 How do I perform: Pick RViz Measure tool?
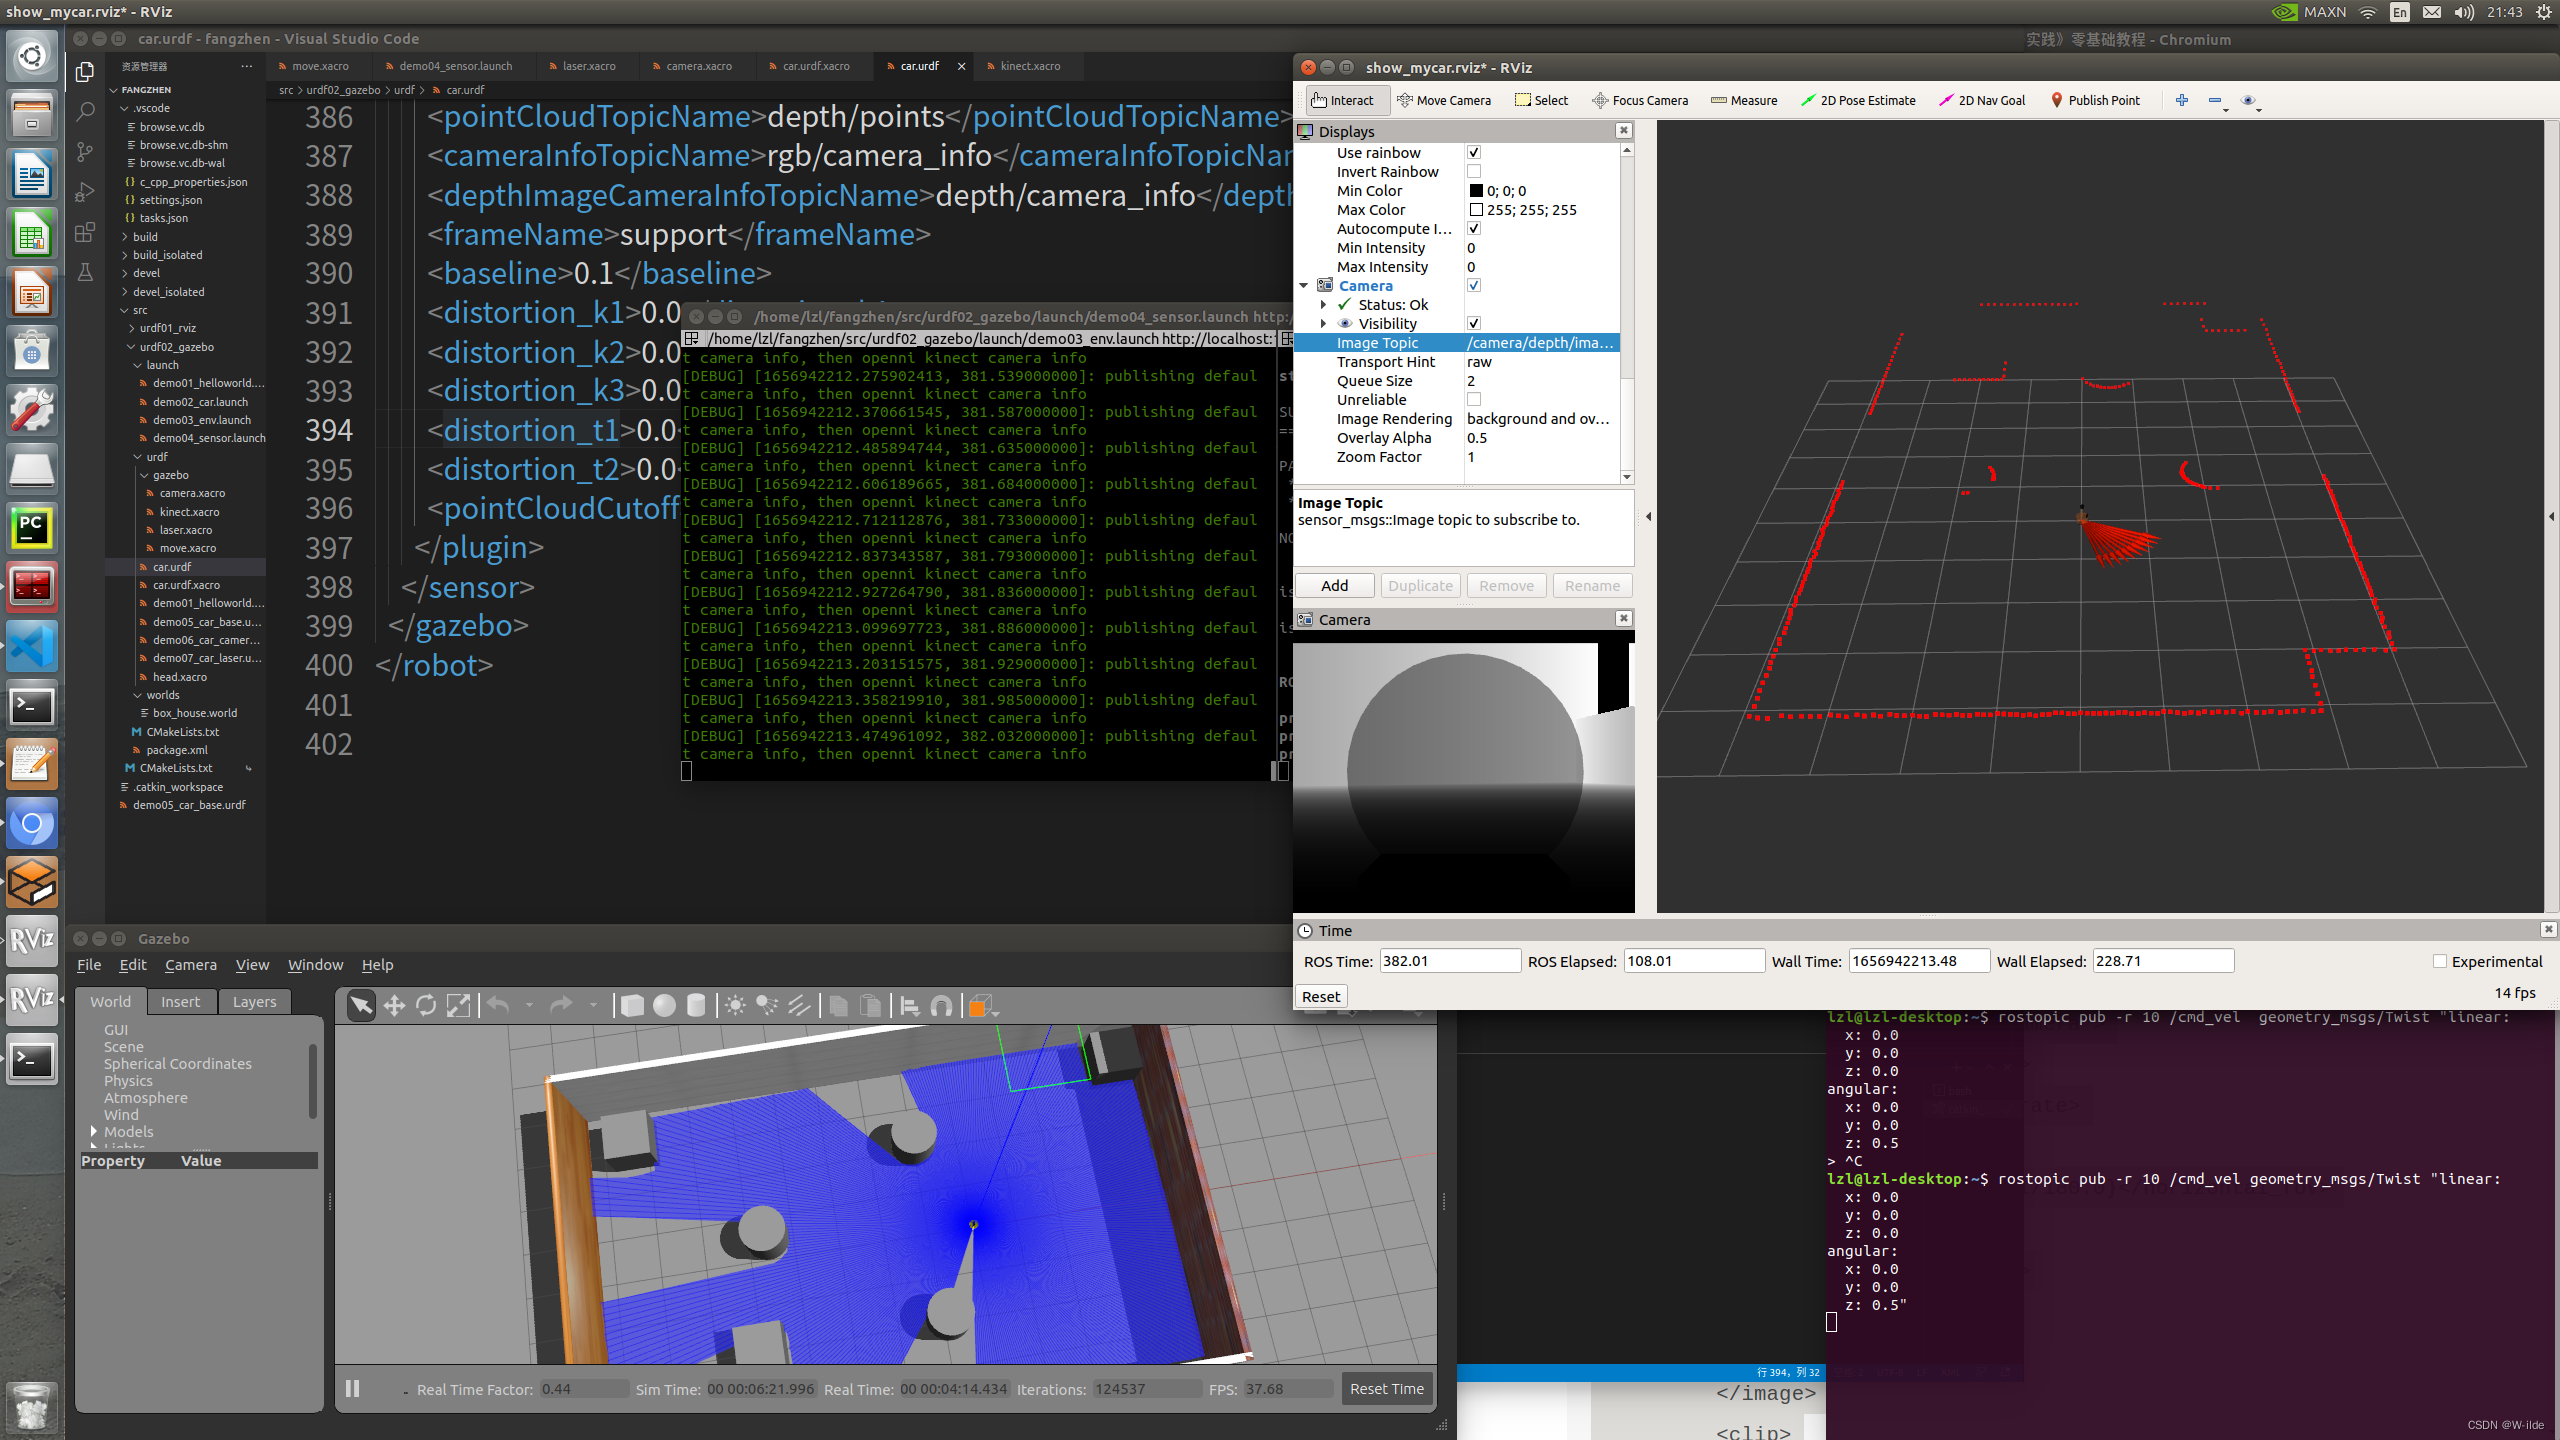click(x=1744, y=100)
